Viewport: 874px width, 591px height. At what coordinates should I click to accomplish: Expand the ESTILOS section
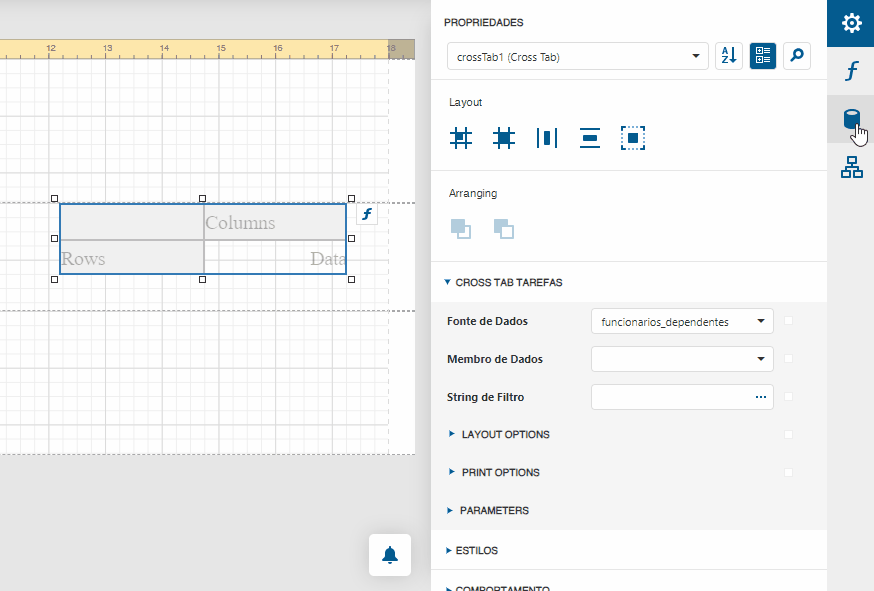pyautogui.click(x=476, y=550)
